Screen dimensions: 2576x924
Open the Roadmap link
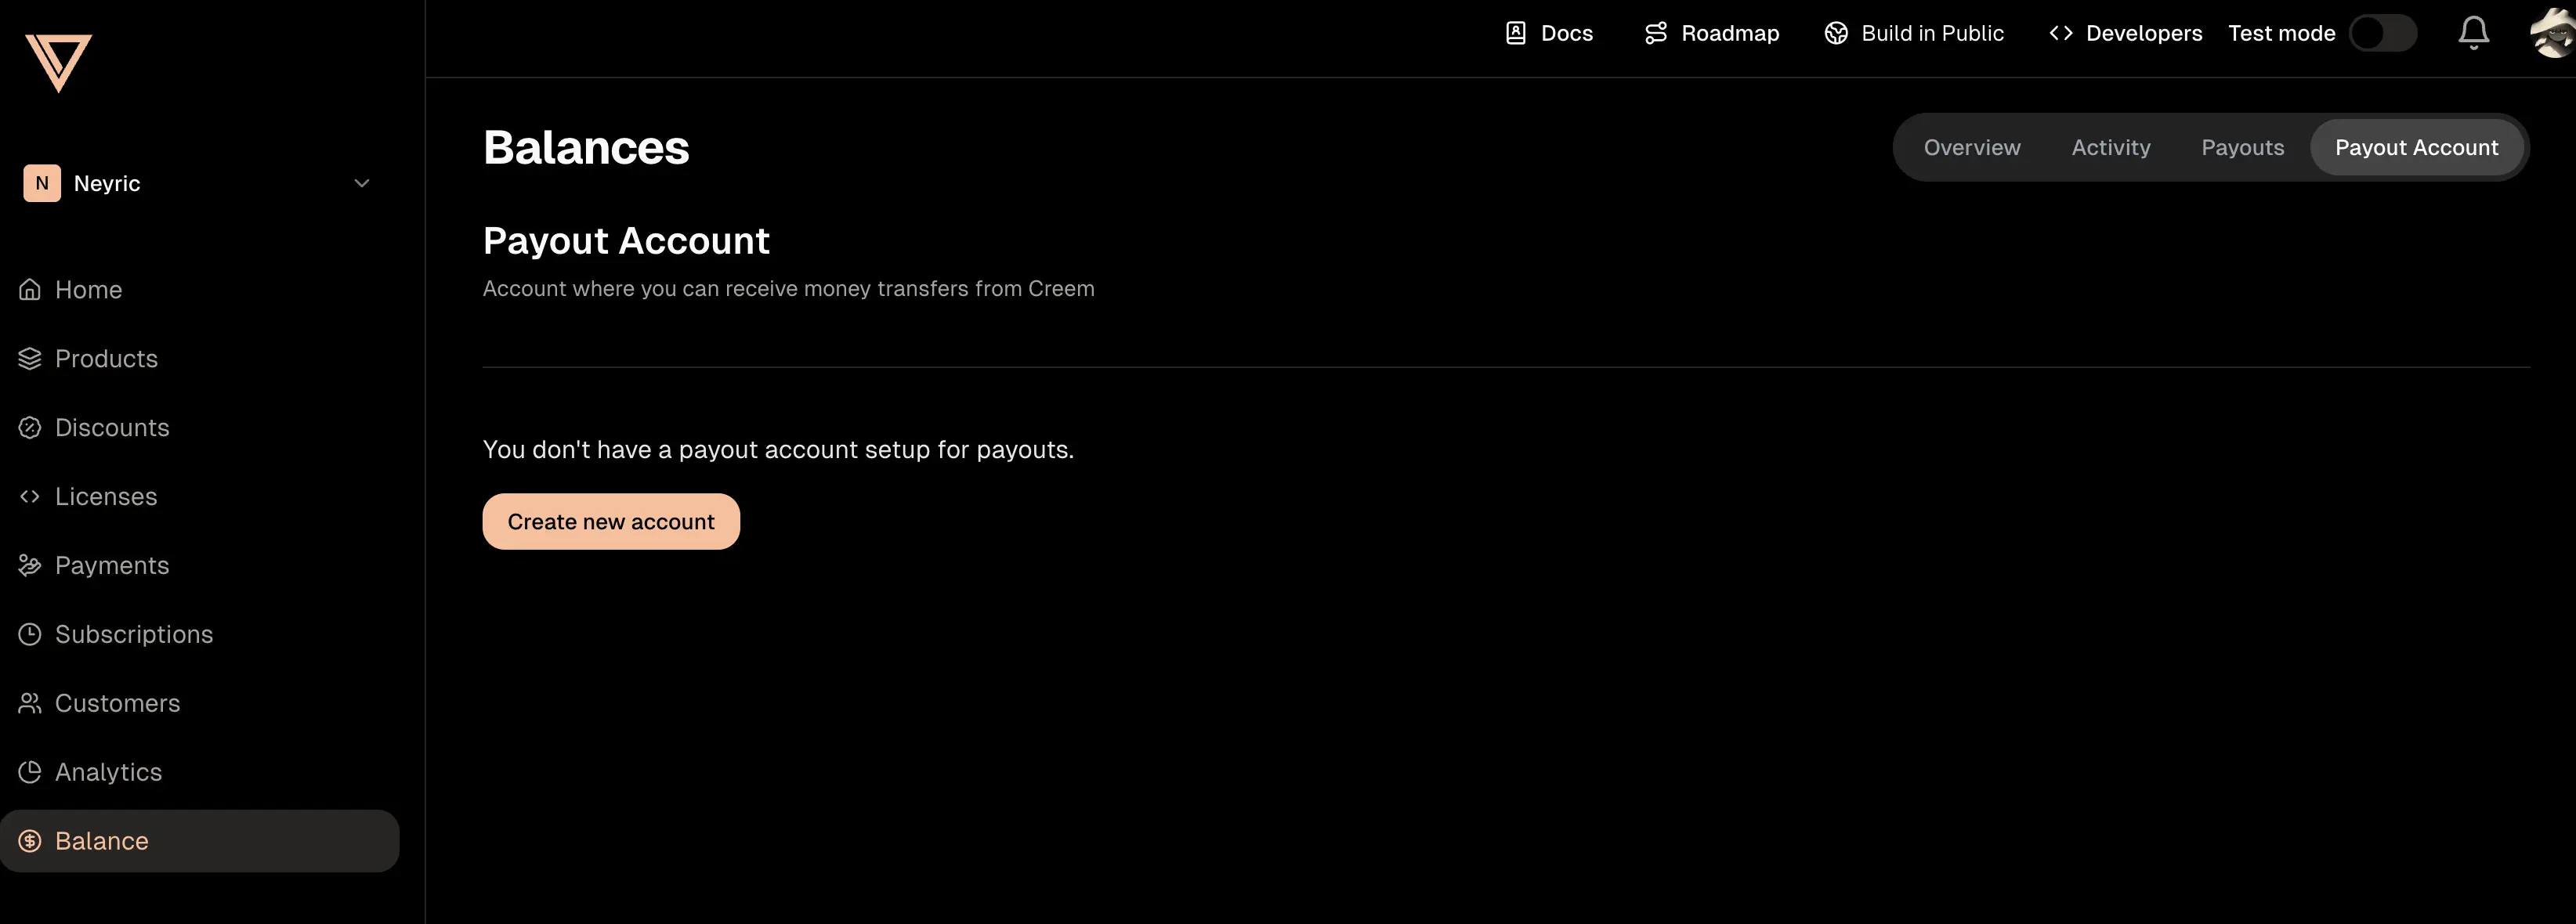(x=1711, y=33)
